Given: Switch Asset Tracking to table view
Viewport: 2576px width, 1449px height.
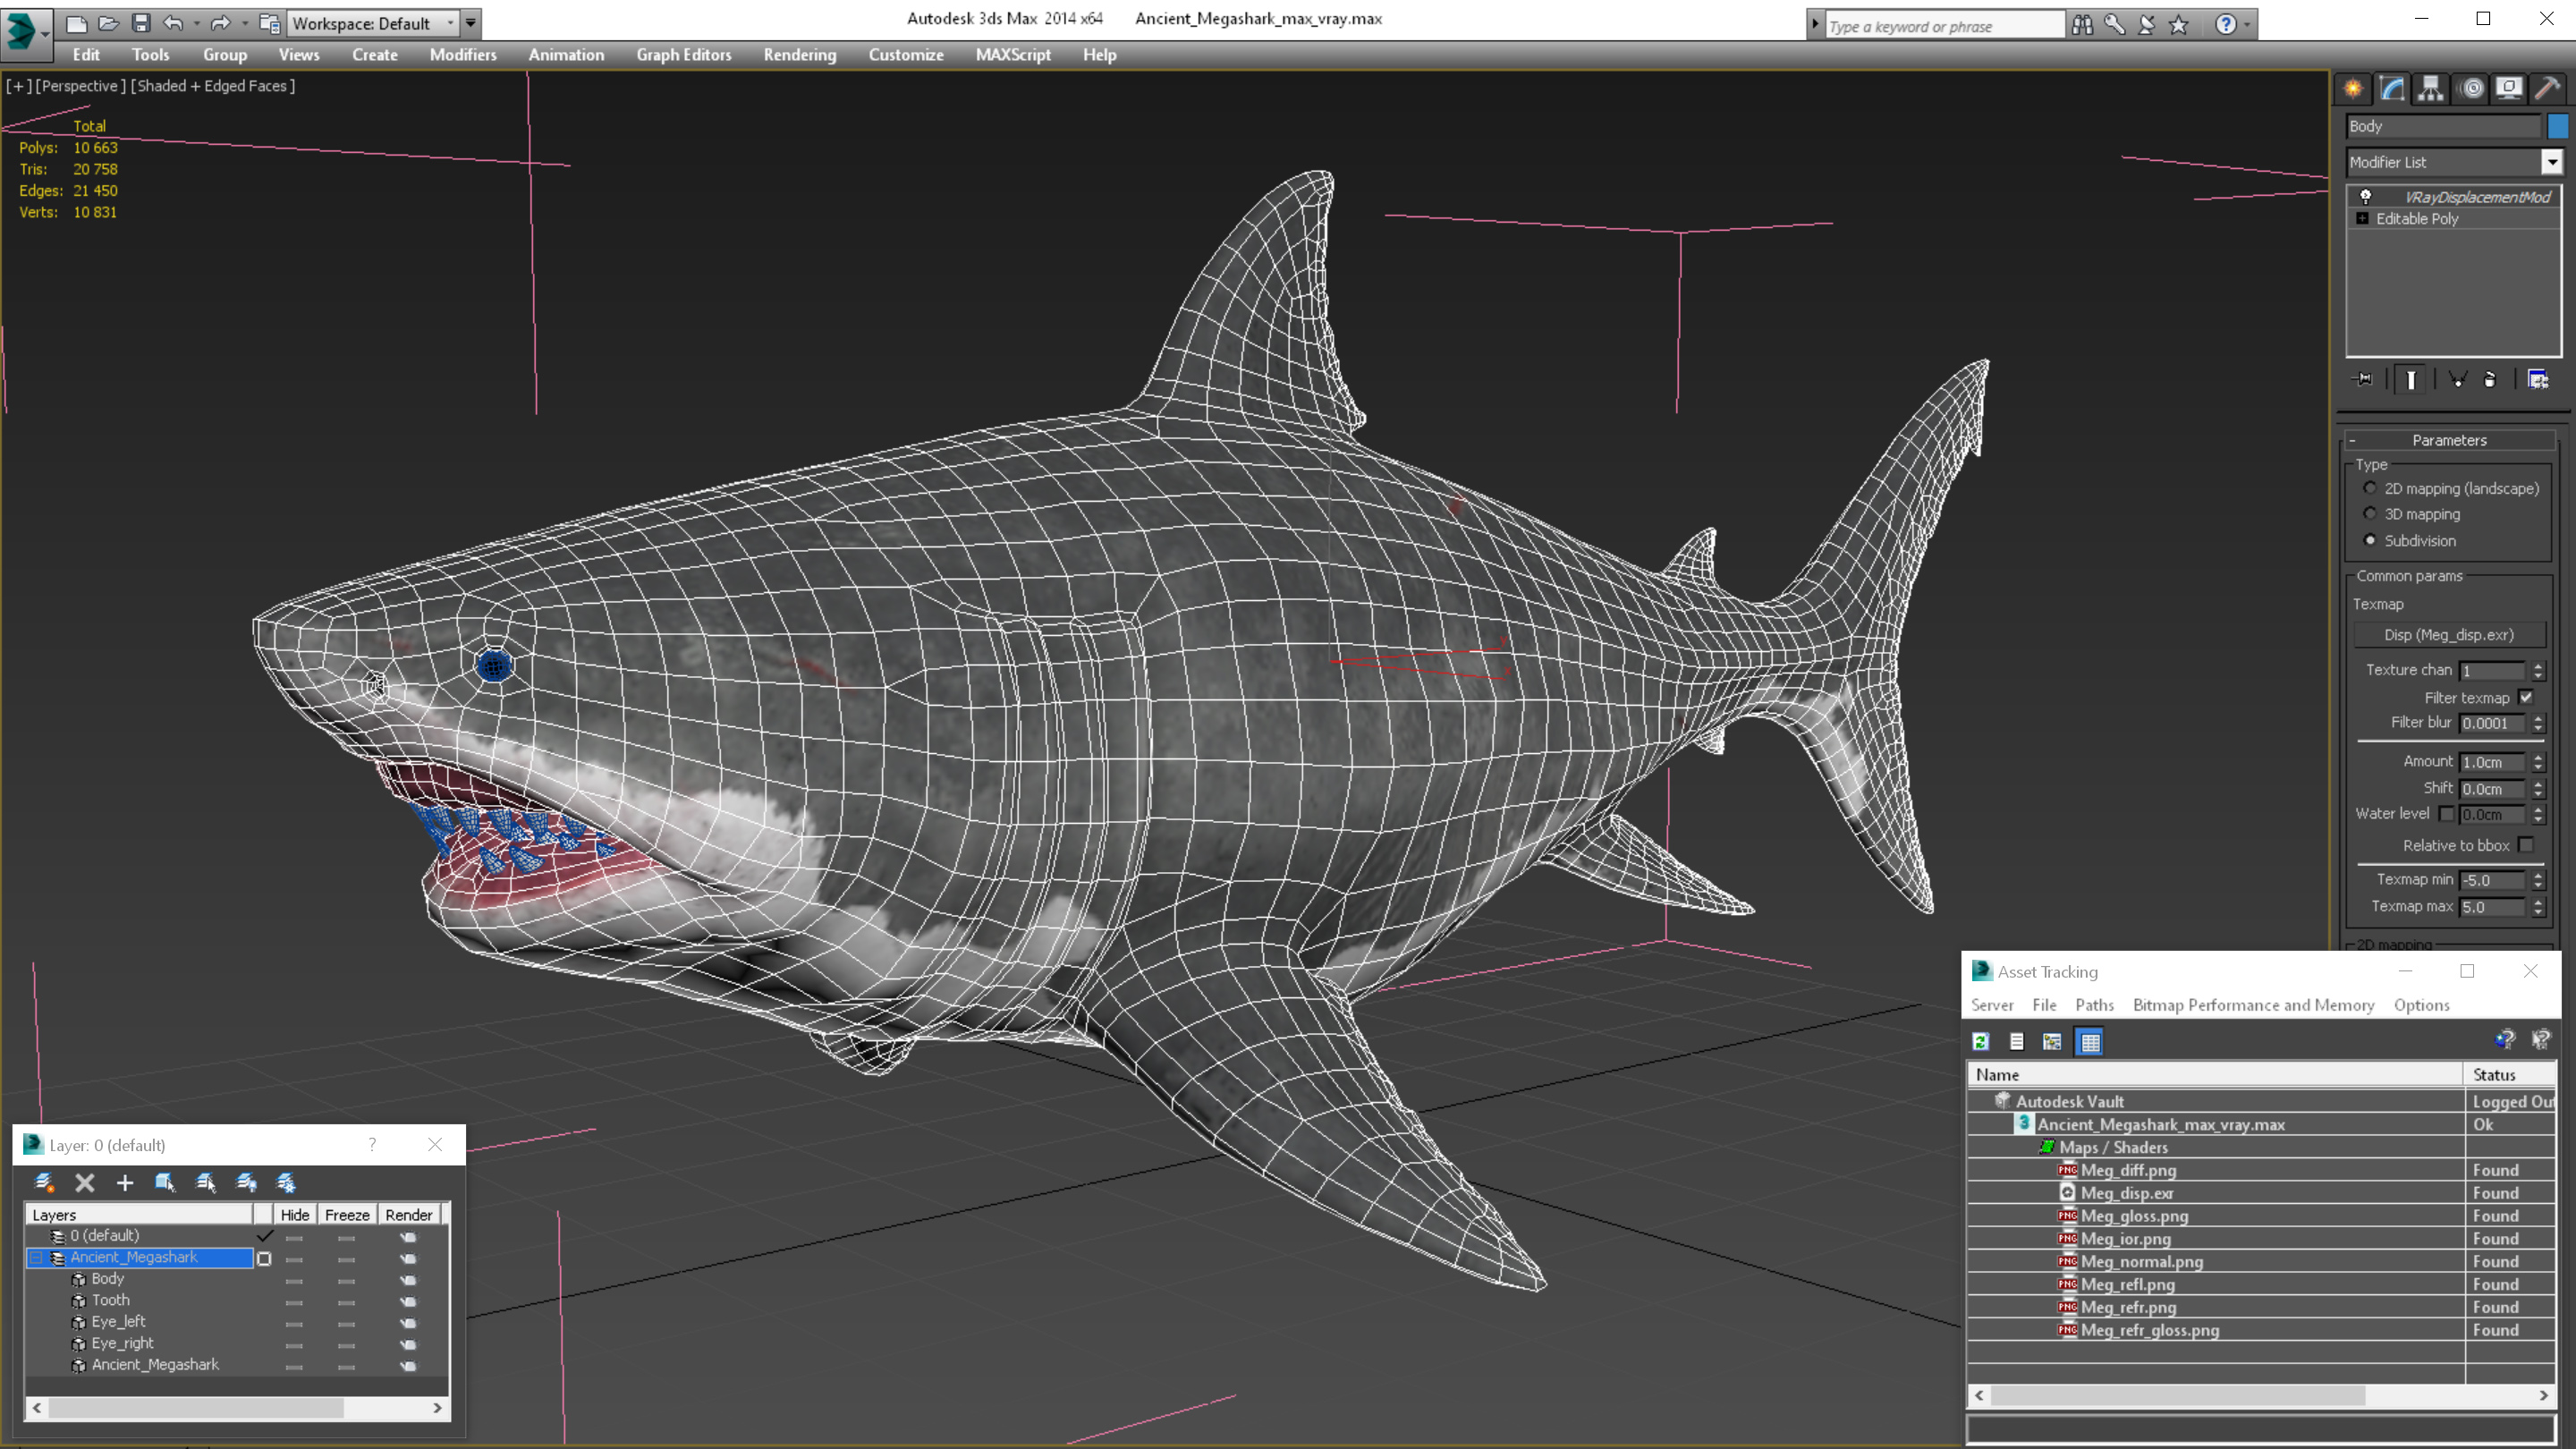Looking at the screenshot, I should click(x=2090, y=1042).
